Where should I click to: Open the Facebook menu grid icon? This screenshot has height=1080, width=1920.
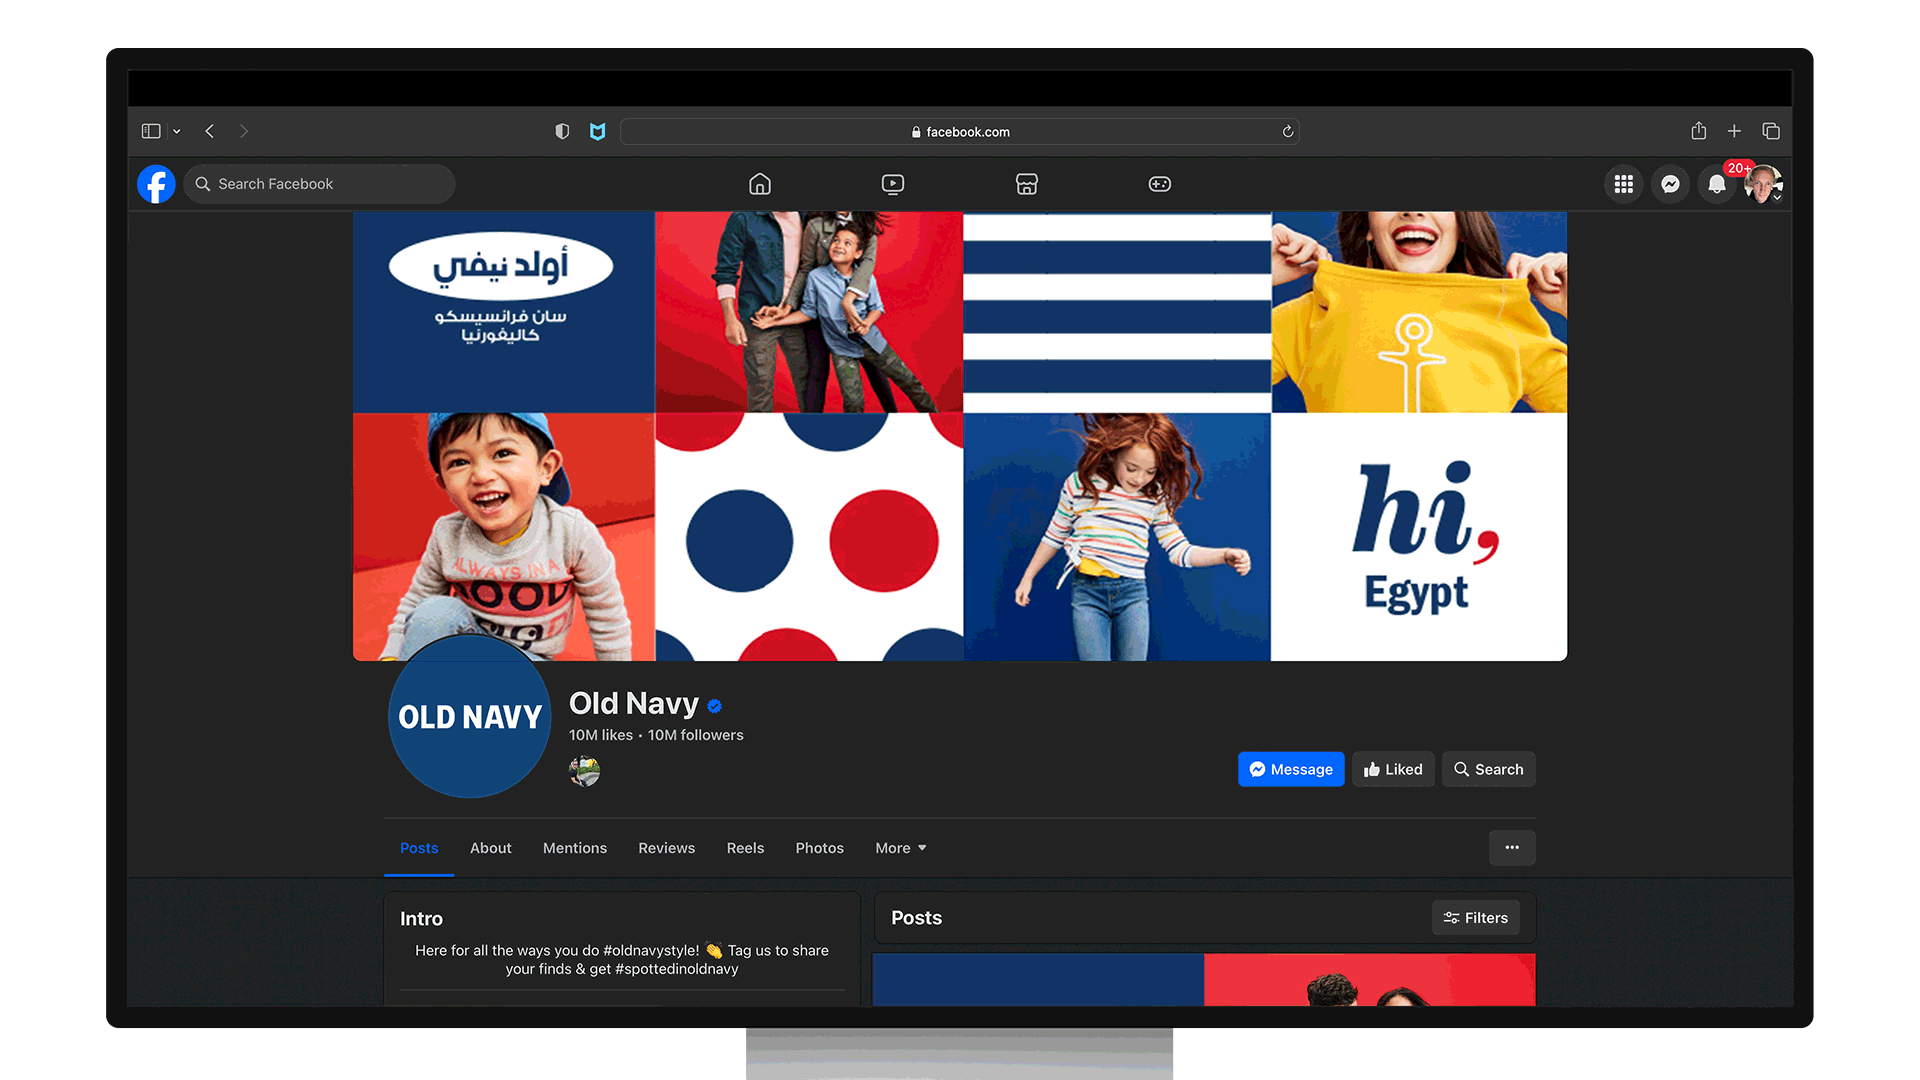[1624, 184]
